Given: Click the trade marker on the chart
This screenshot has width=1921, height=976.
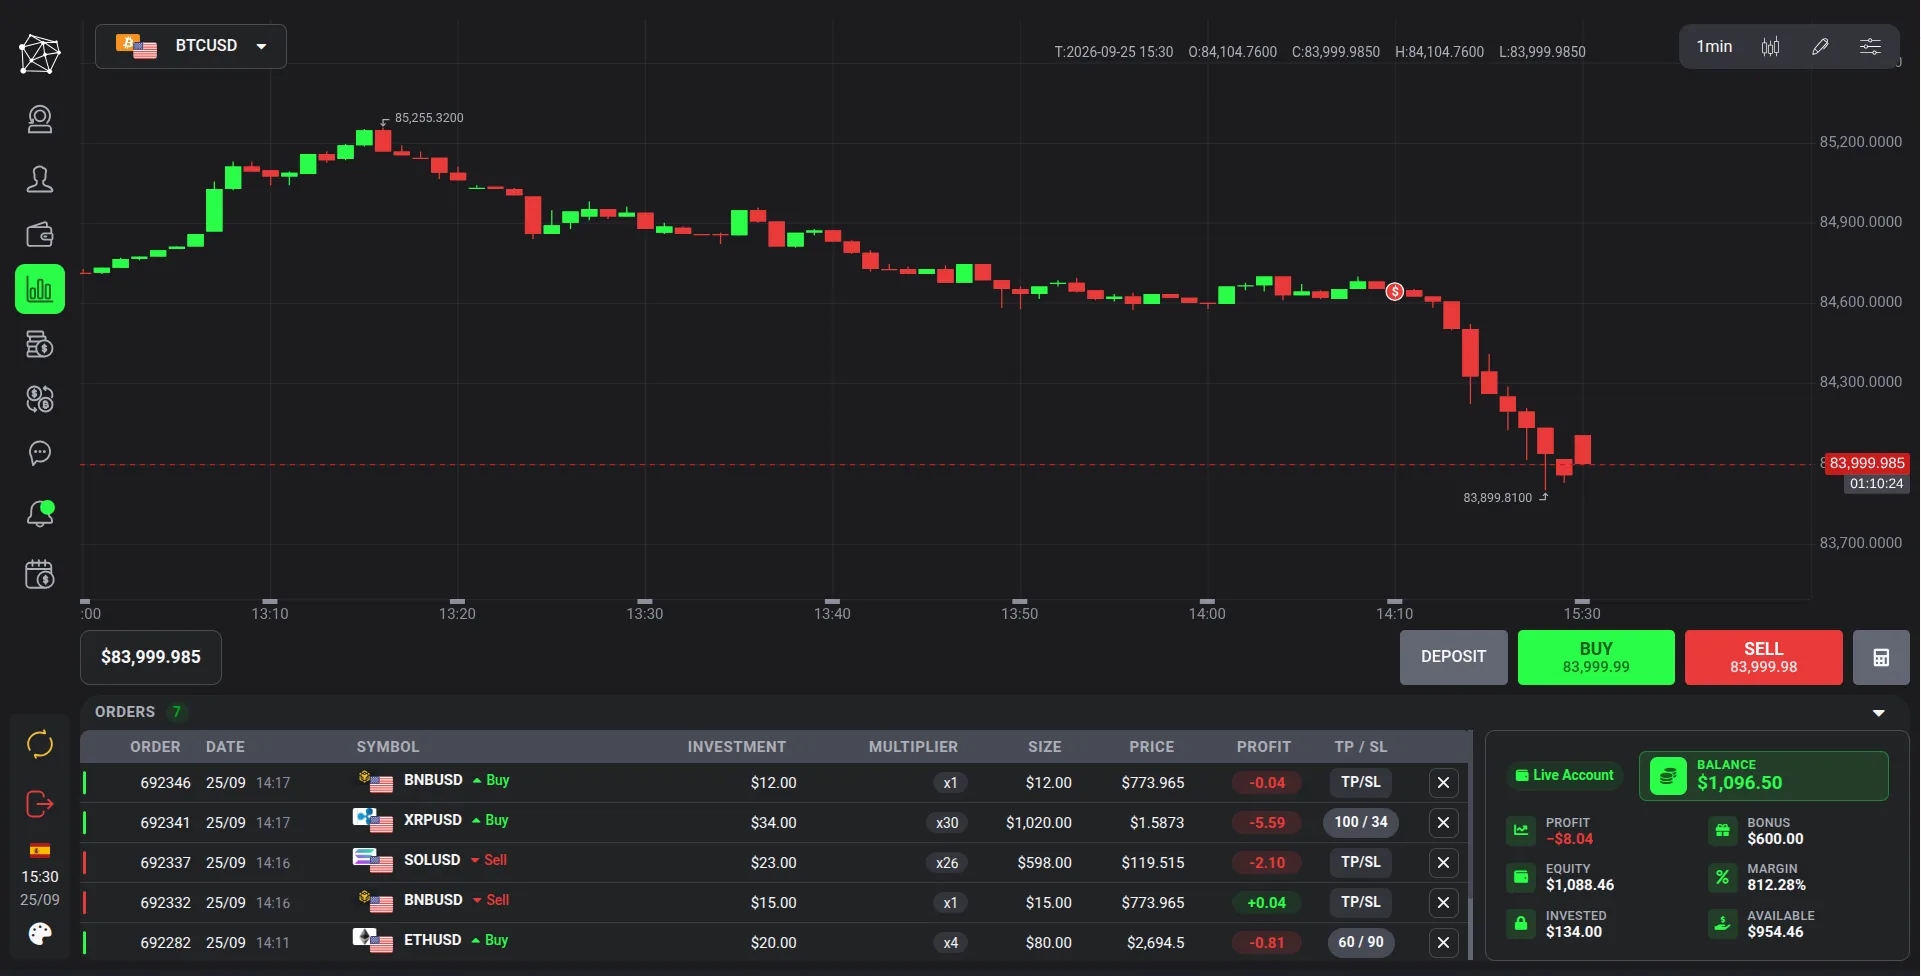Looking at the screenshot, I should (1395, 292).
